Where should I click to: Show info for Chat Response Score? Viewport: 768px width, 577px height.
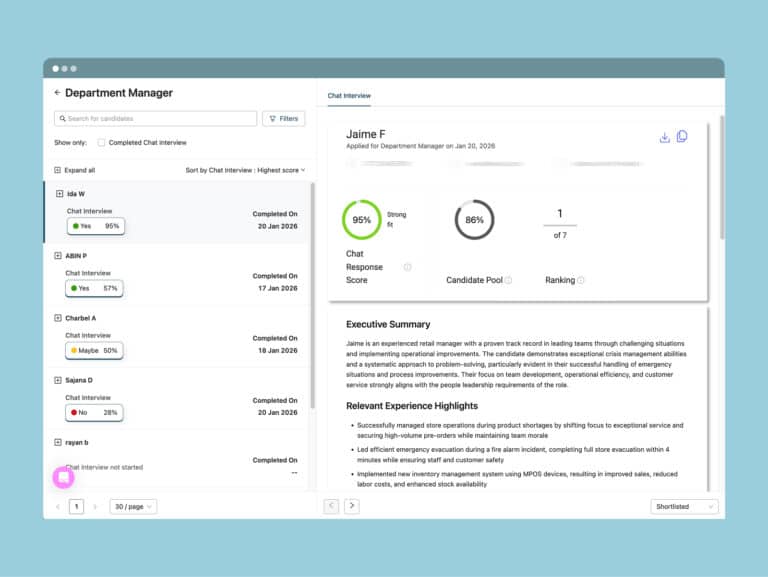click(408, 267)
